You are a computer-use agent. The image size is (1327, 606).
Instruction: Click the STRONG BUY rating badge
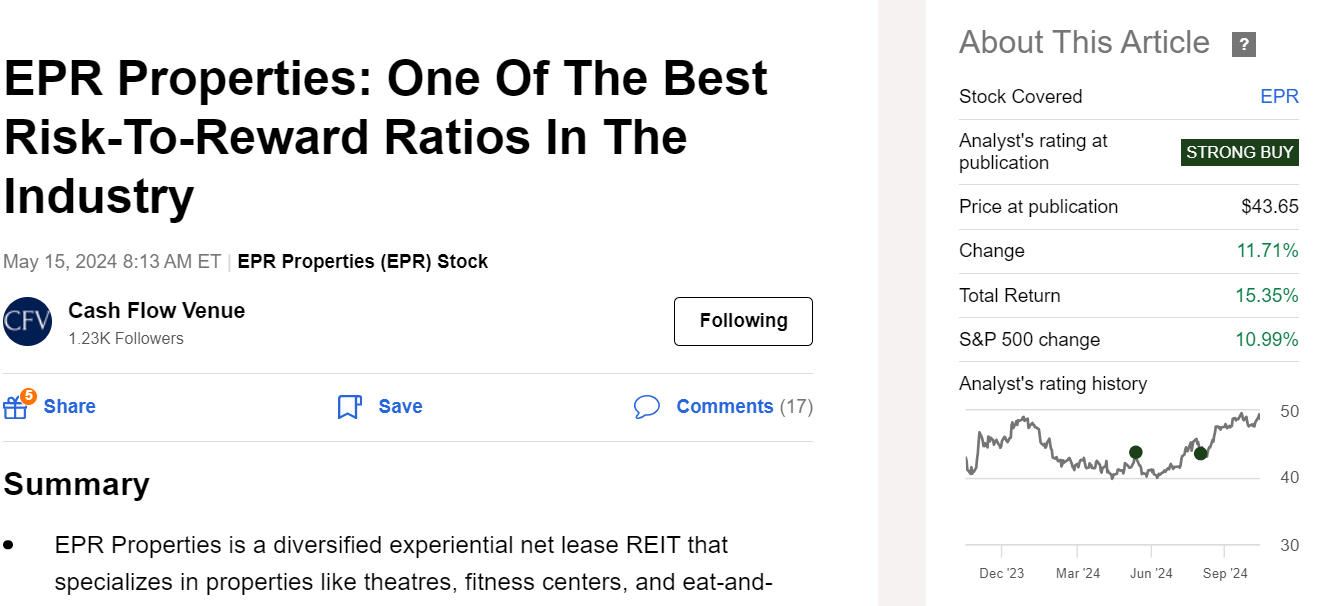click(x=1239, y=152)
